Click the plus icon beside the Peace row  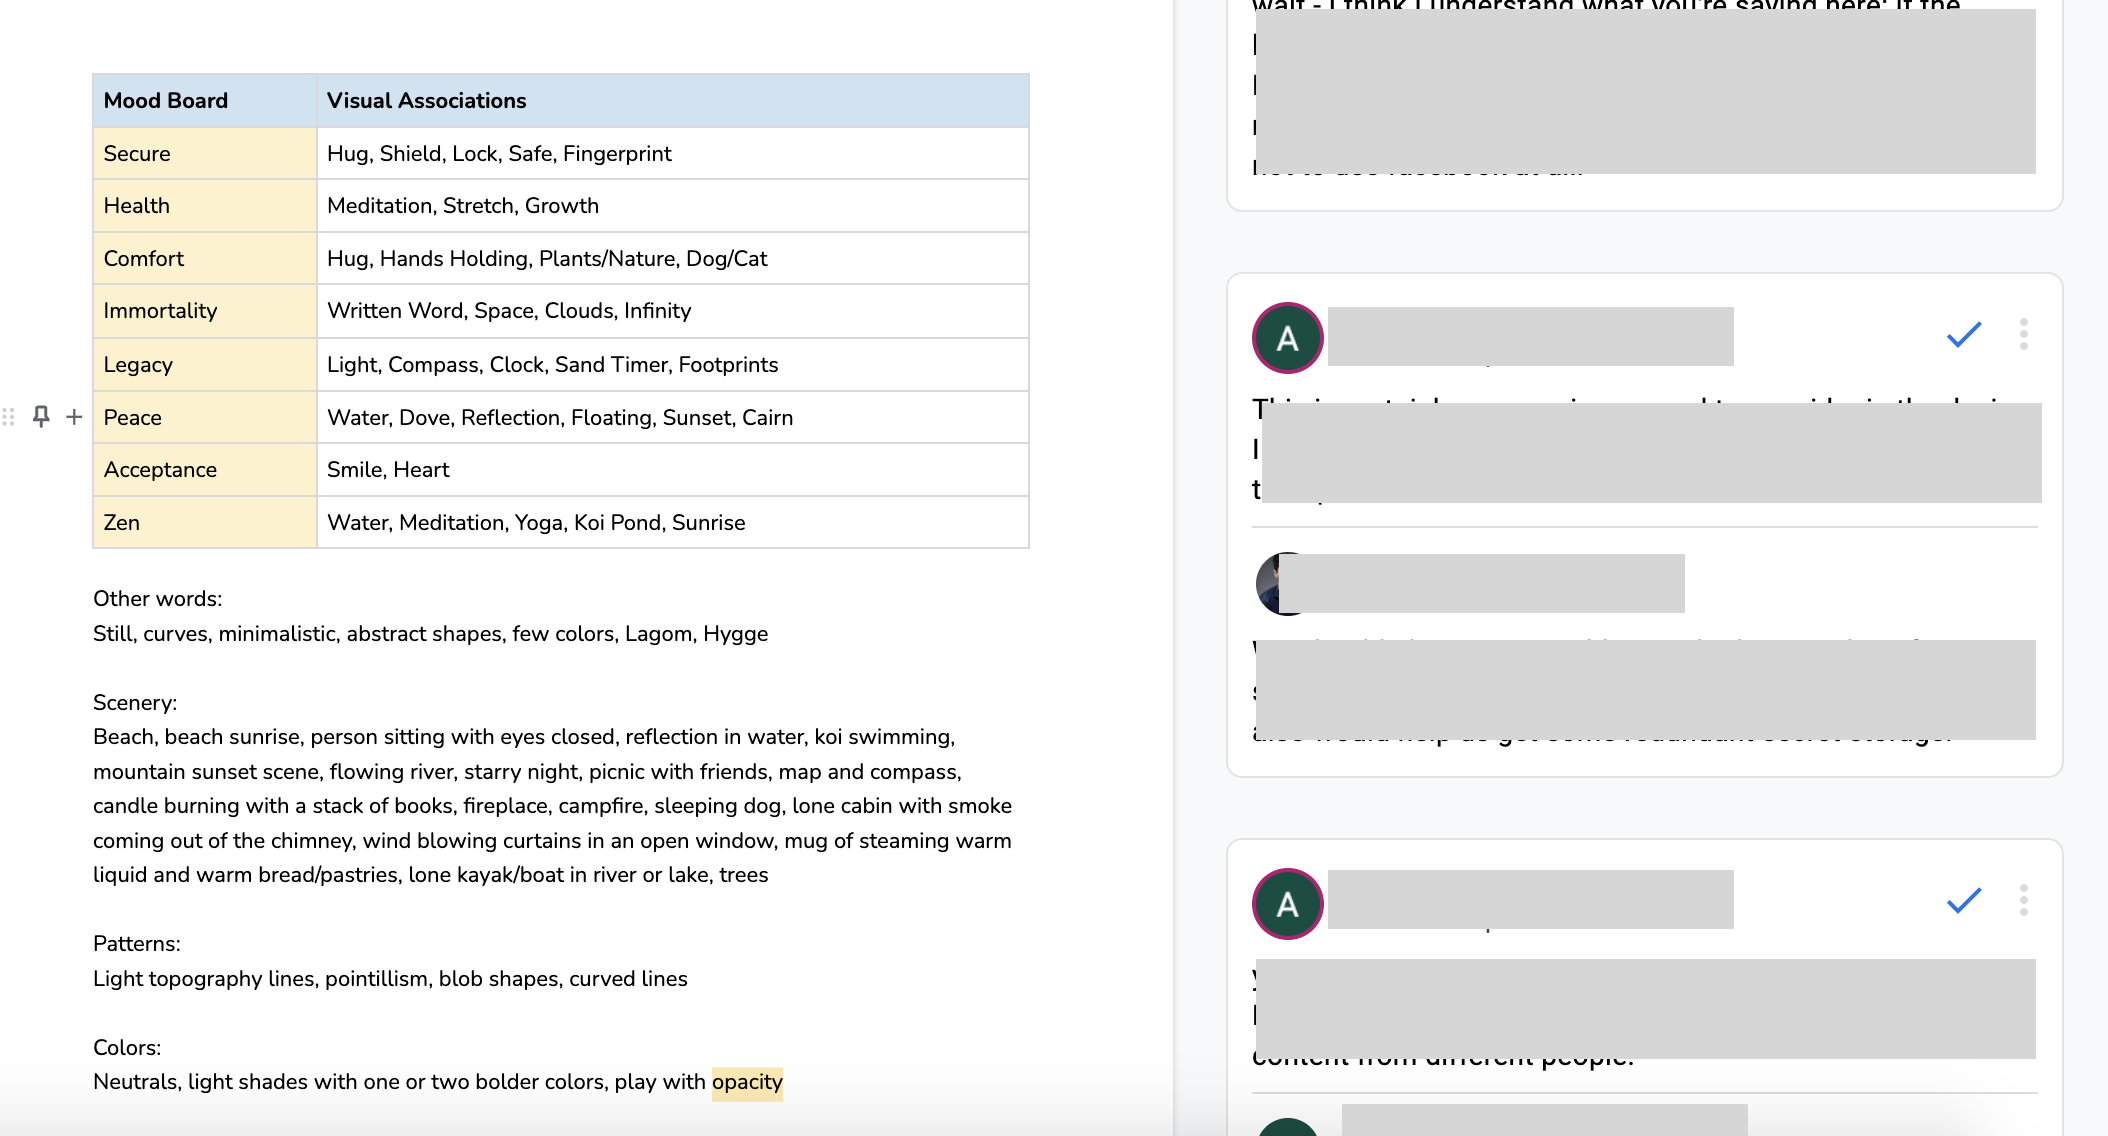point(74,417)
